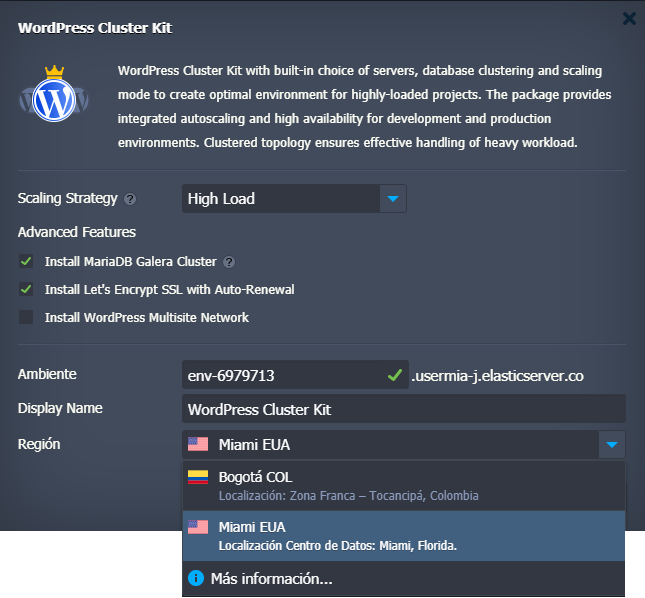
Task: Click Localización: Zona Franca – Tocancipá text
Action: pyautogui.click(x=348, y=496)
